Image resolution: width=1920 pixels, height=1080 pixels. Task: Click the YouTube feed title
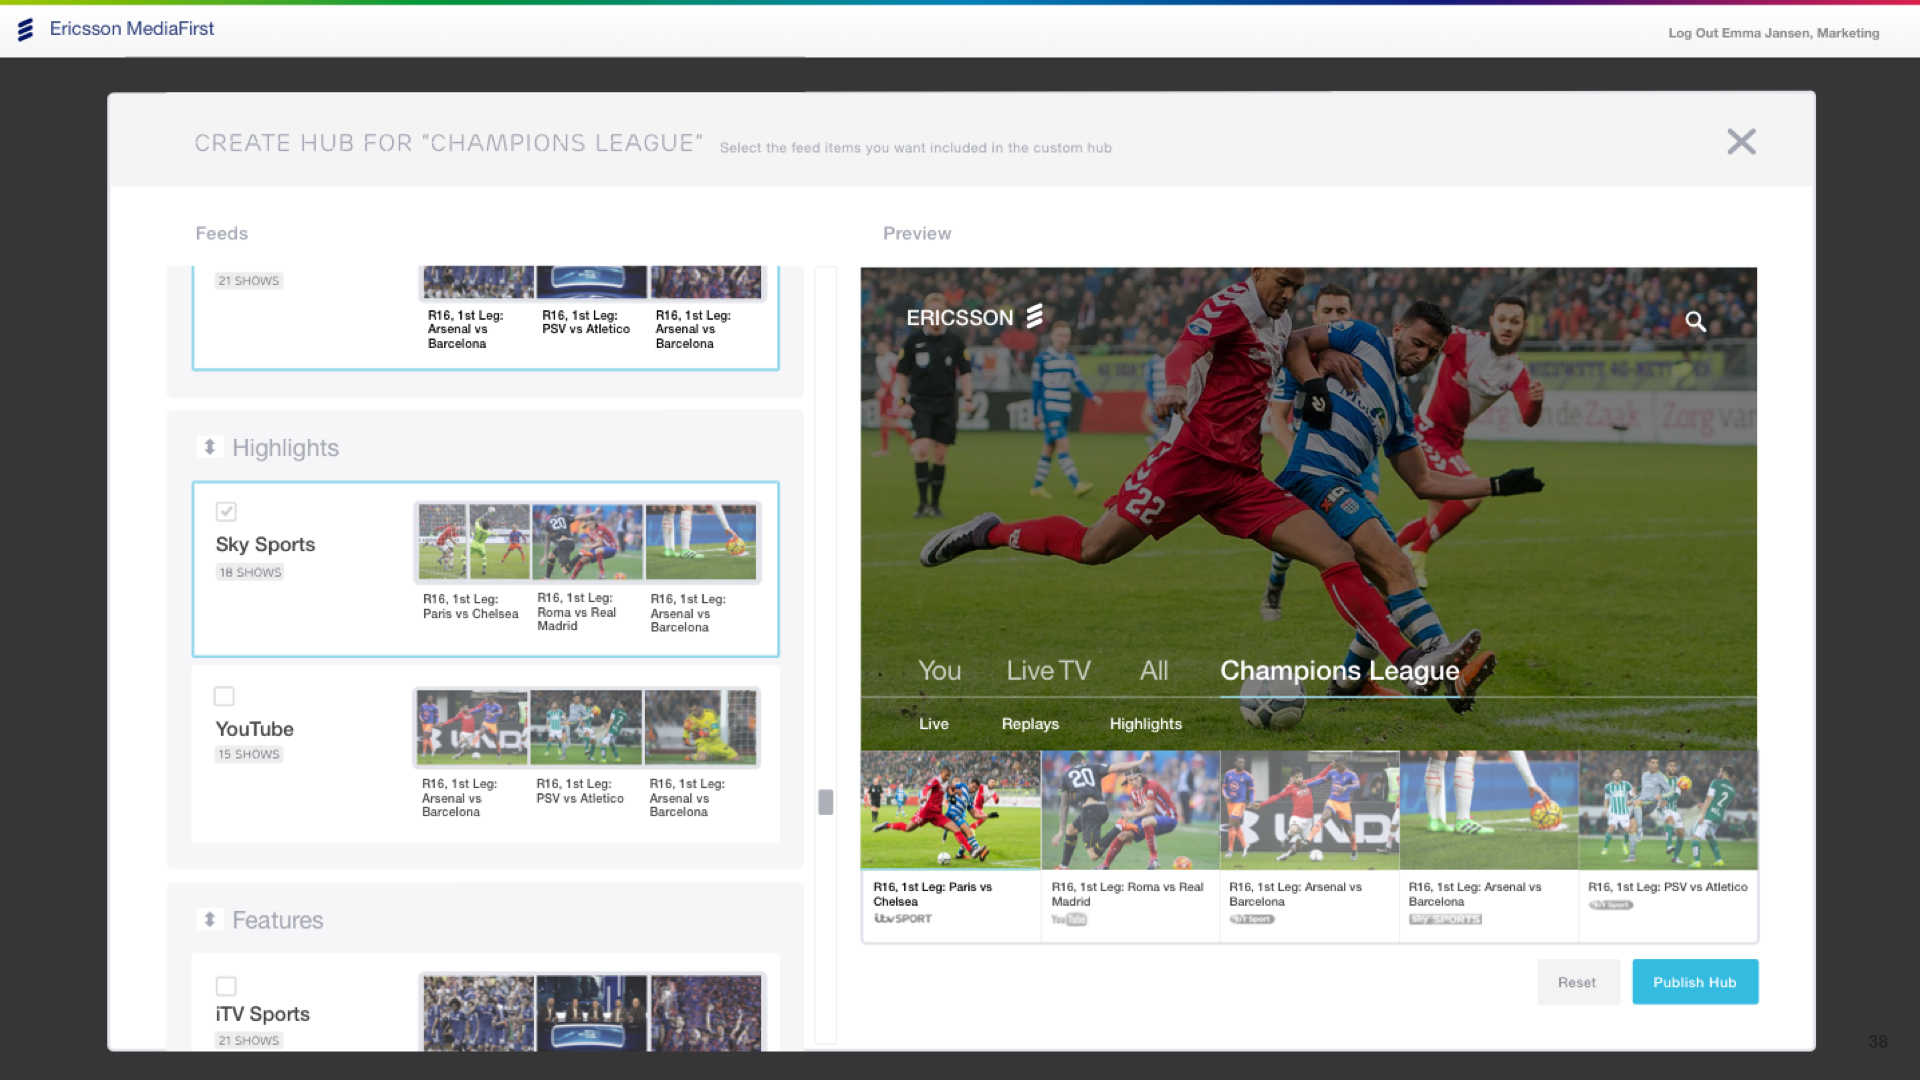click(254, 729)
